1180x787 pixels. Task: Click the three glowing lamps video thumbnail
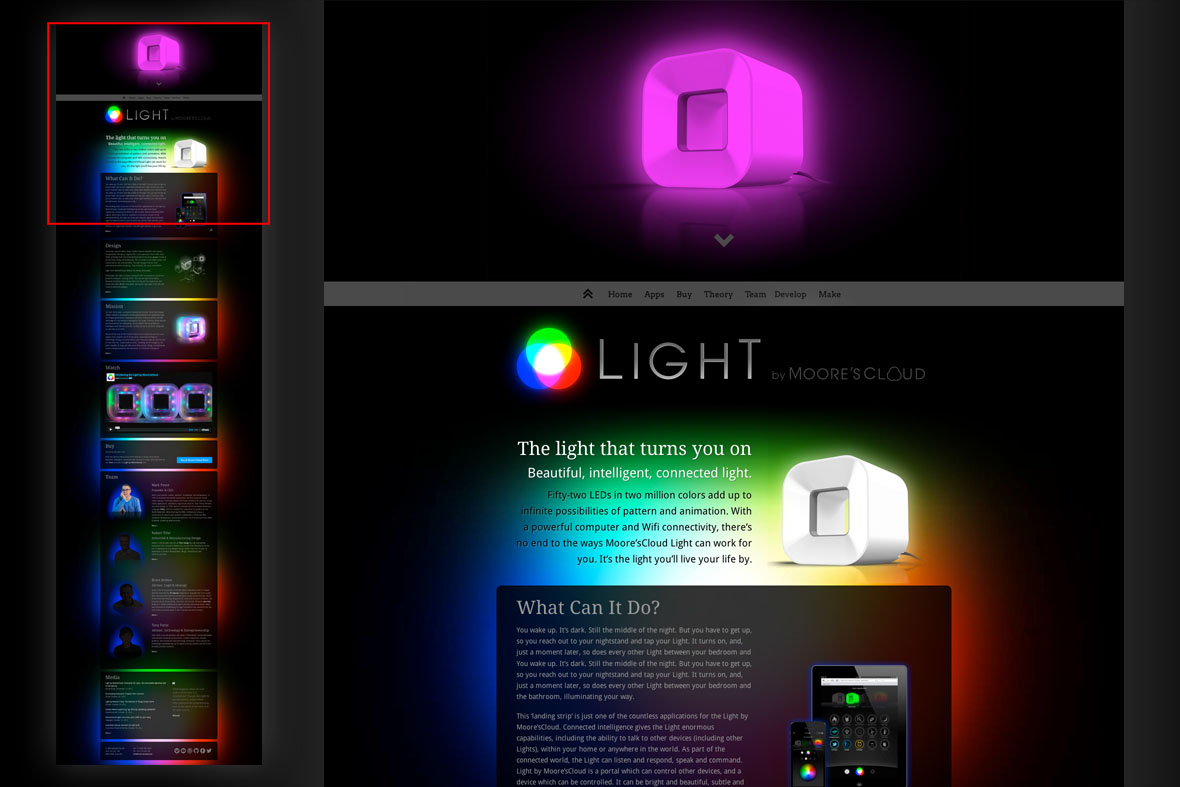click(x=160, y=403)
